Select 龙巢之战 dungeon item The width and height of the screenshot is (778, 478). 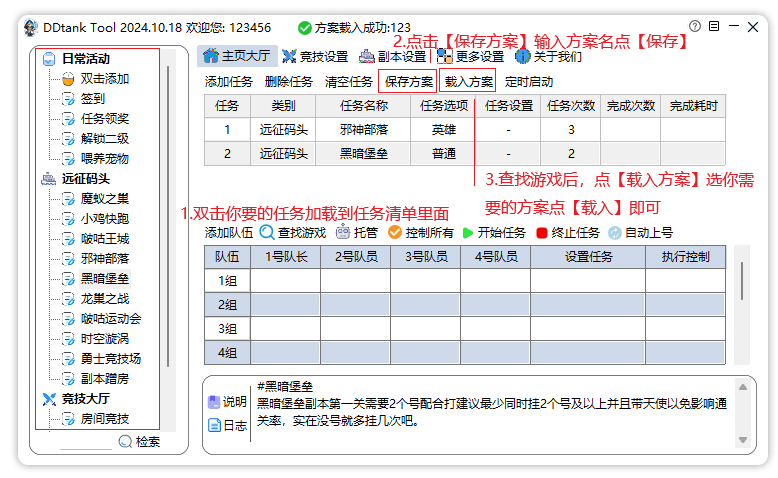pos(105,298)
